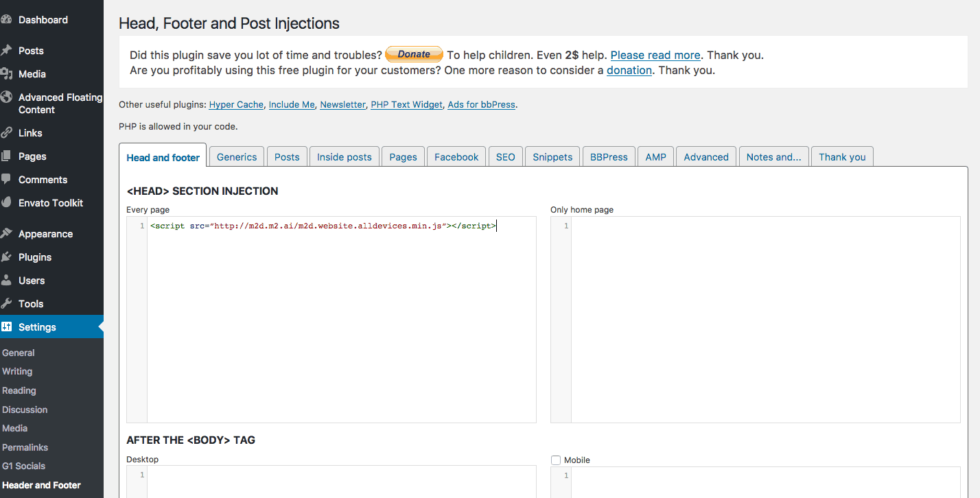
Task: Follow the Please read more link
Action: 655,55
